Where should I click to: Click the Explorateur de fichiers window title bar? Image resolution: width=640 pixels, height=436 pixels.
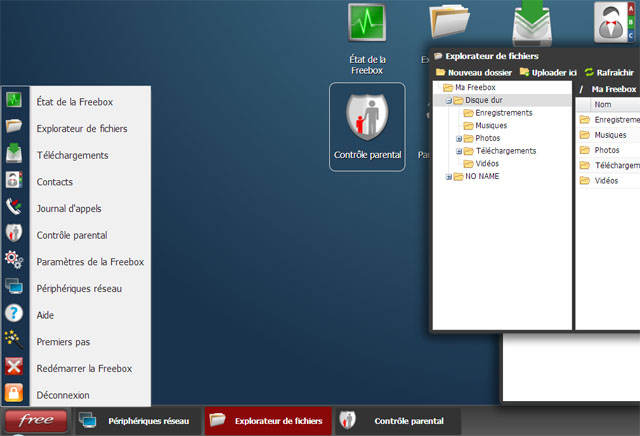[536, 56]
